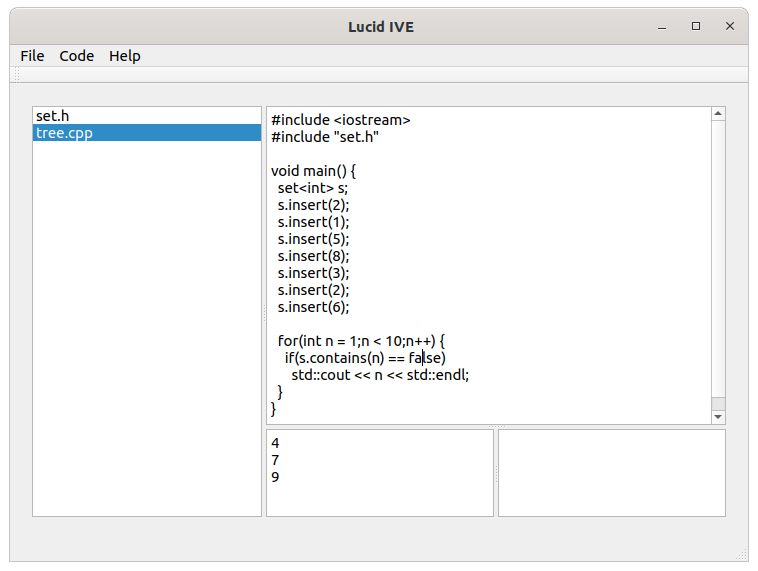This screenshot has width=758, height=571.
Task: Click the splitter handle below the code editor
Action: 496,427
